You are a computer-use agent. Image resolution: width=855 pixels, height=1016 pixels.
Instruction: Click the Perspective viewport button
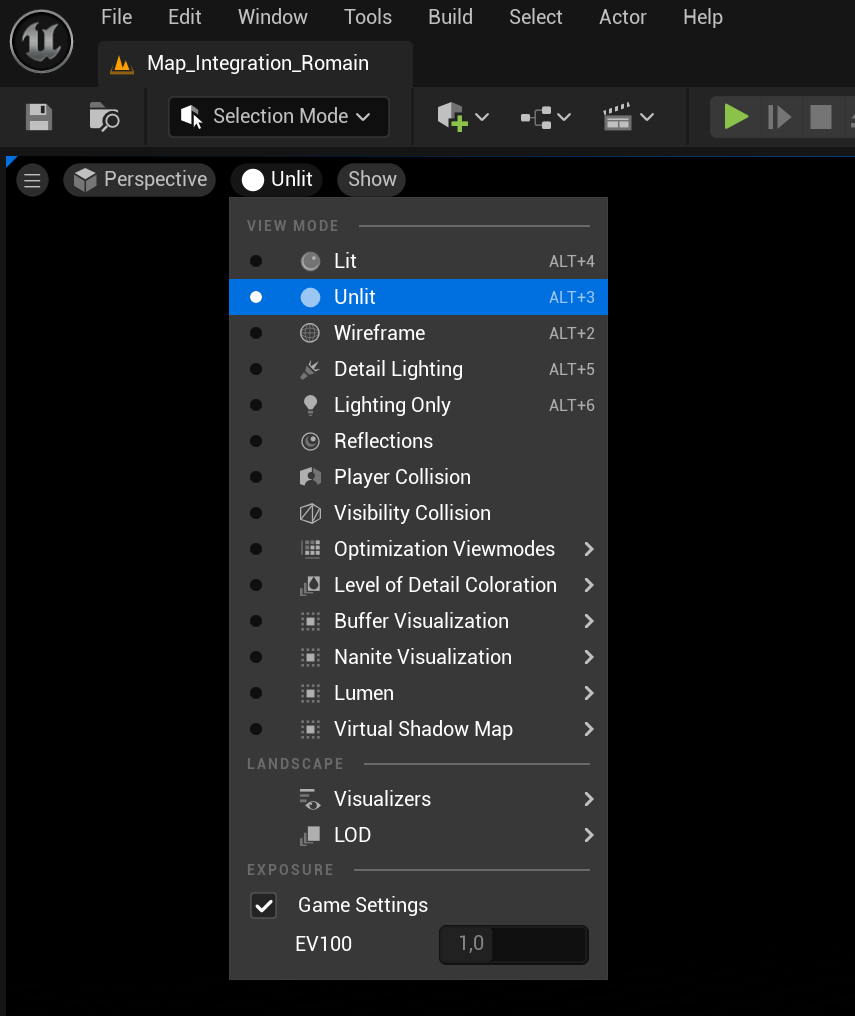pyautogui.click(x=139, y=179)
